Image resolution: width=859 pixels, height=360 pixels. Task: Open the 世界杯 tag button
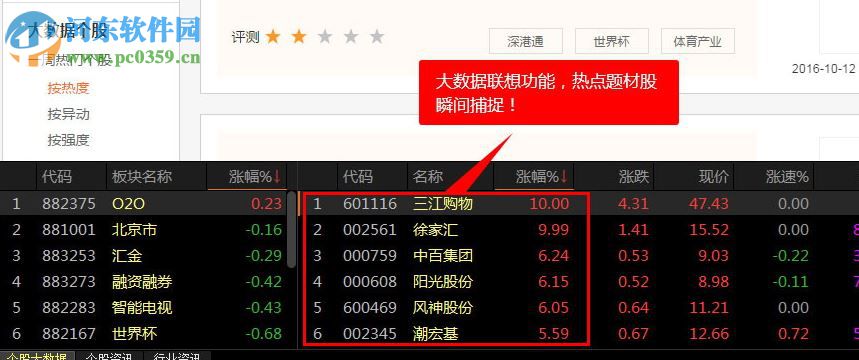[611, 41]
